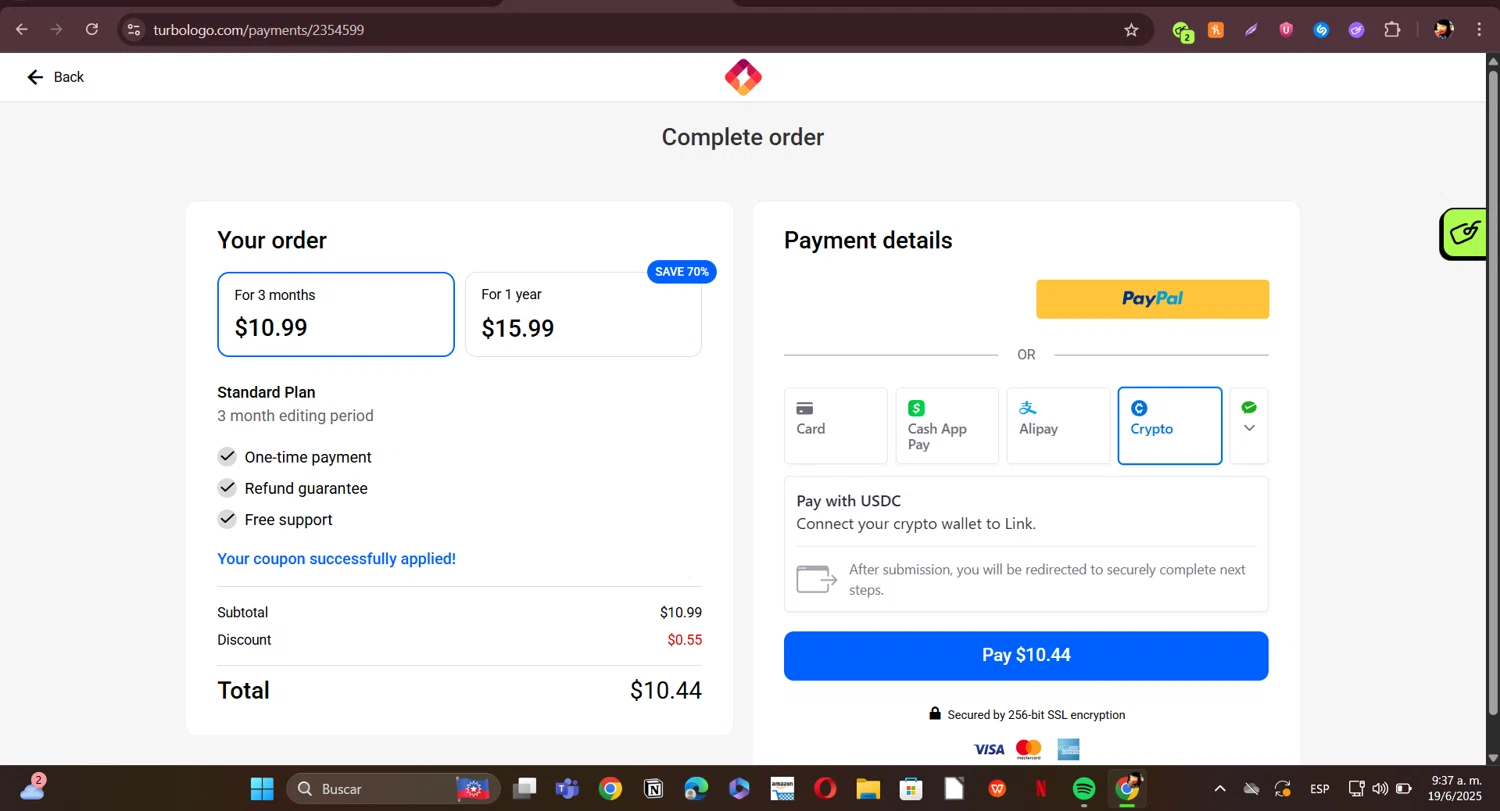Click the address bar URL
Viewport: 1500px width, 811px height.
click(x=259, y=30)
